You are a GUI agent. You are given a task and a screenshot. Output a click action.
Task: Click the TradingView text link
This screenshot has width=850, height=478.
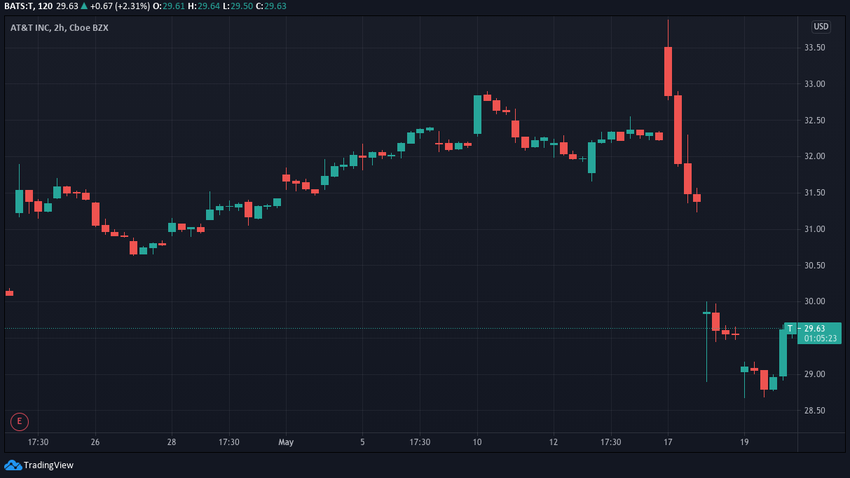click(48, 465)
